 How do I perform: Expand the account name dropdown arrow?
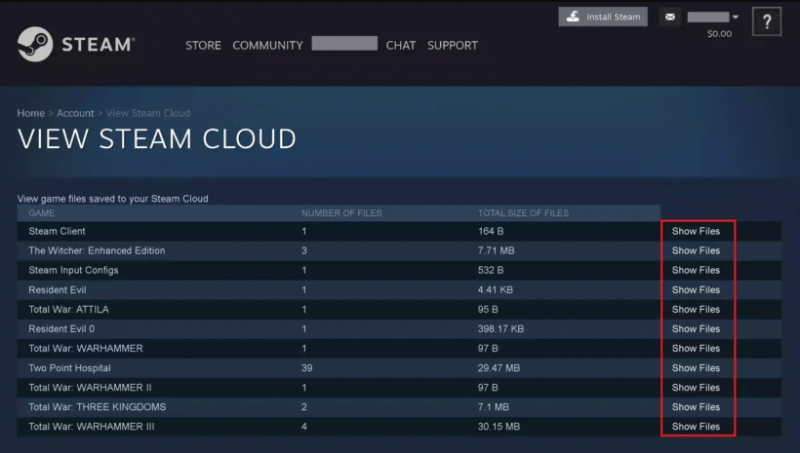[x=735, y=17]
